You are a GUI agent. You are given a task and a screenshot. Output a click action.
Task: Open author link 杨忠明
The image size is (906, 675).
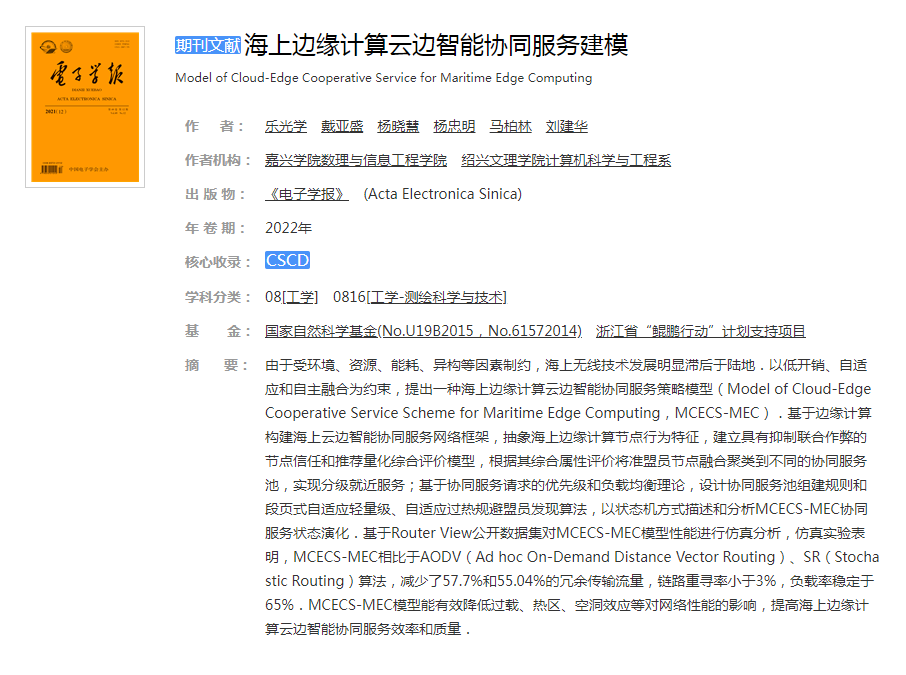pos(454,126)
